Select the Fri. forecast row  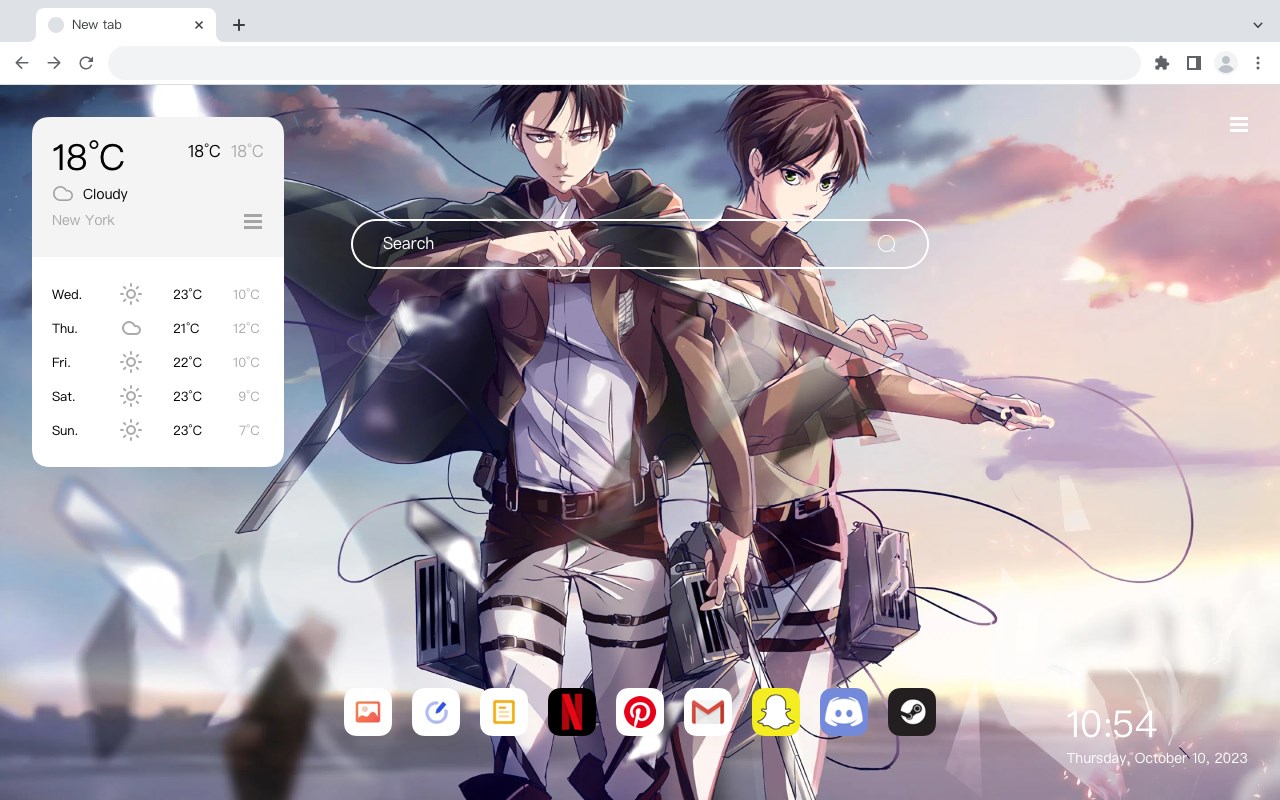pyautogui.click(x=158, y=362)
